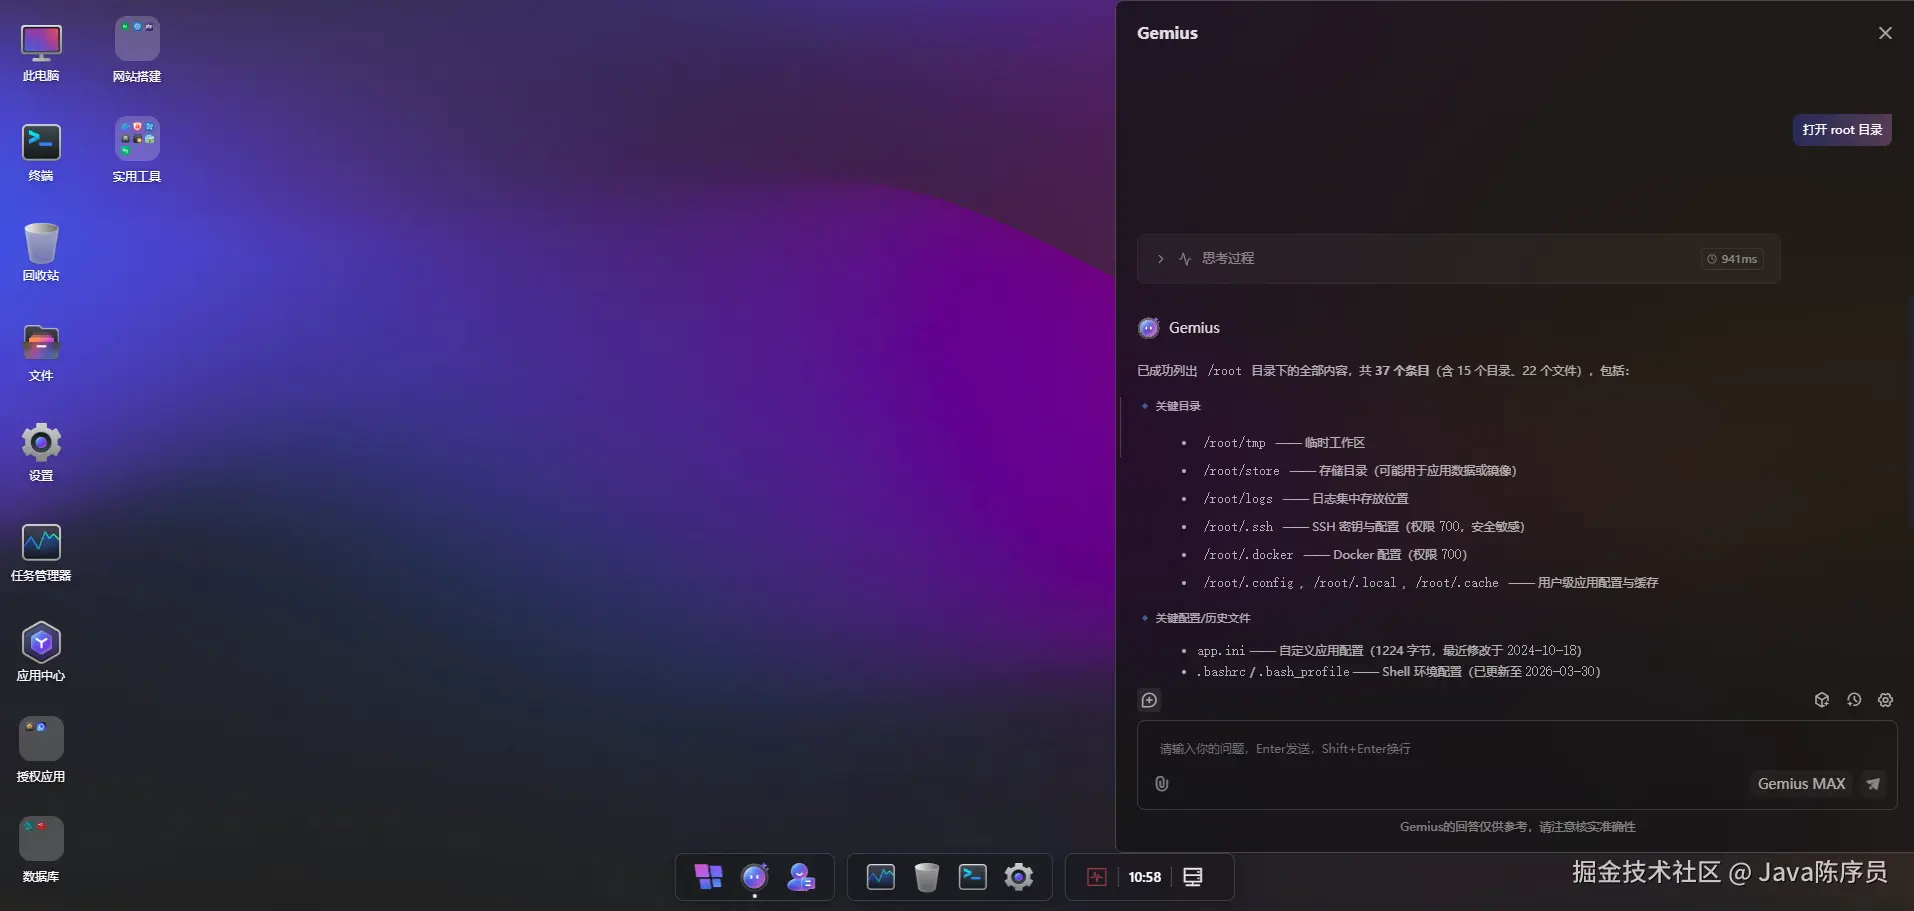Start a new chat with the plus bubble icon
The image size is (1914, 911).
click(x=1149, y=700)
